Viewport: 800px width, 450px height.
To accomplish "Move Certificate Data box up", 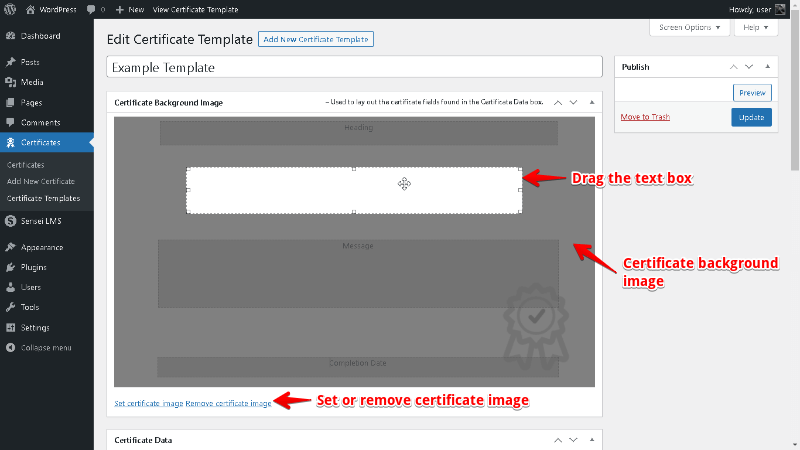I will (558, 440).
